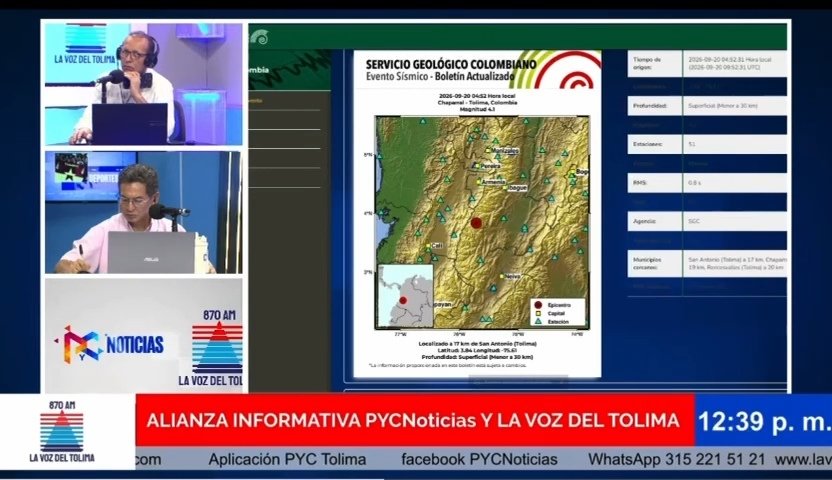Click 'Localizado a 17 km de San Antonio' caption
The image size is (832, 480).
coord(478,344)
